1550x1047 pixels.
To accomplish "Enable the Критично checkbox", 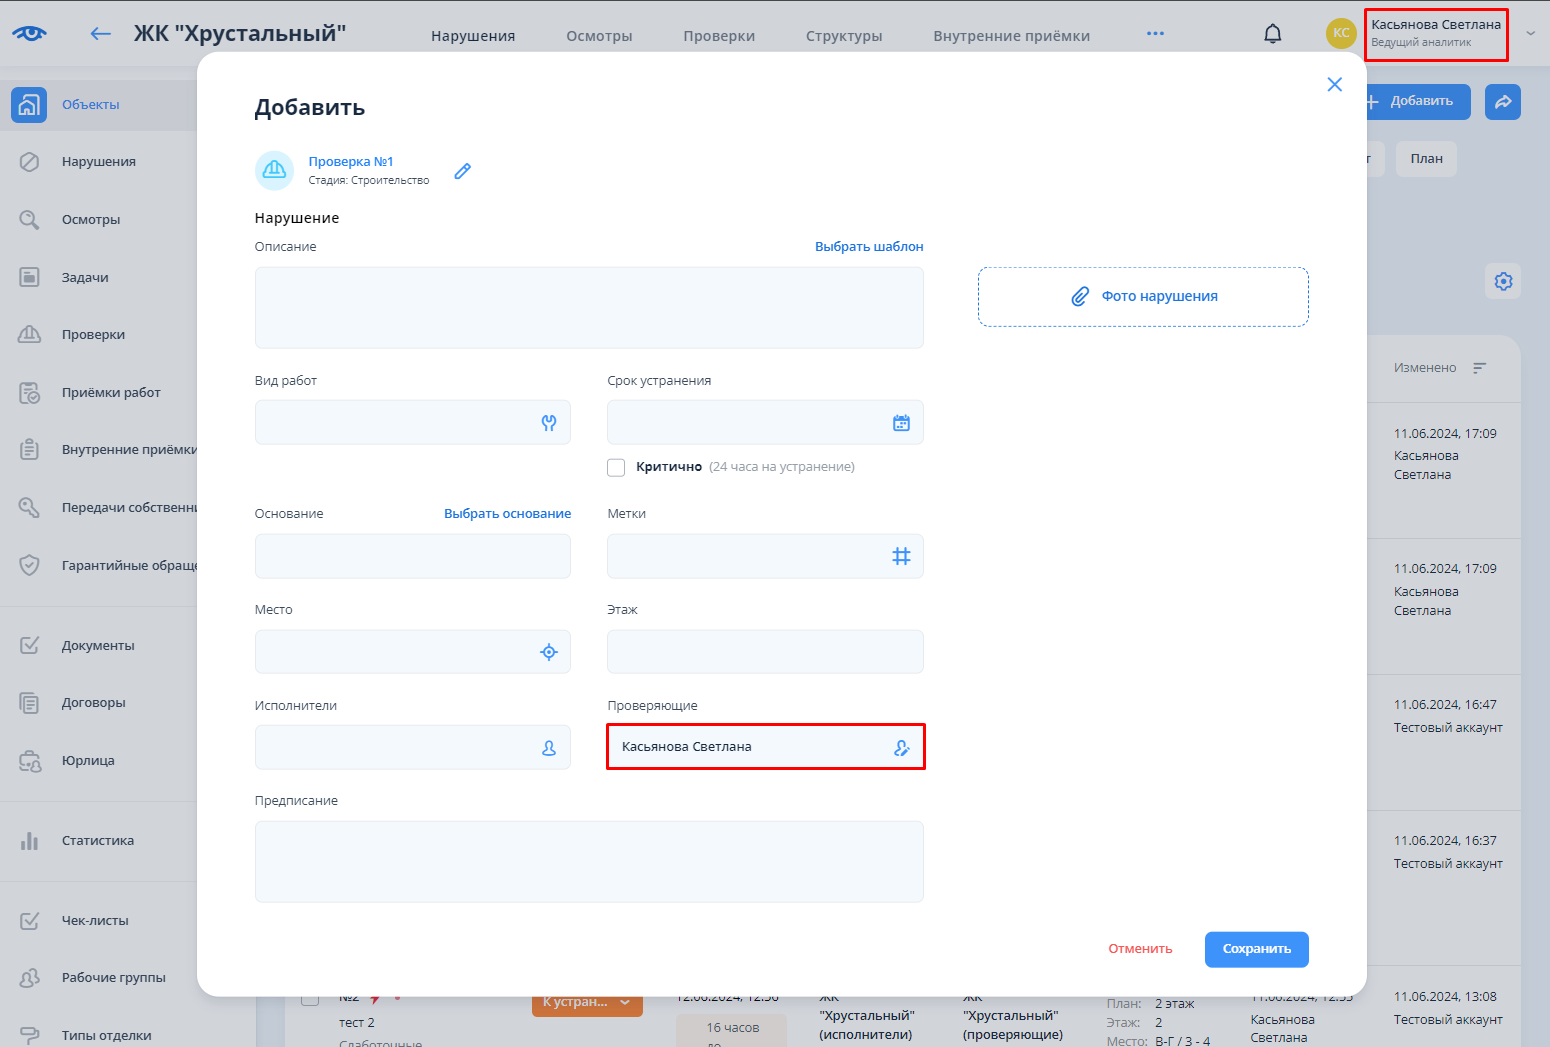I will click(x=616, y=467).
